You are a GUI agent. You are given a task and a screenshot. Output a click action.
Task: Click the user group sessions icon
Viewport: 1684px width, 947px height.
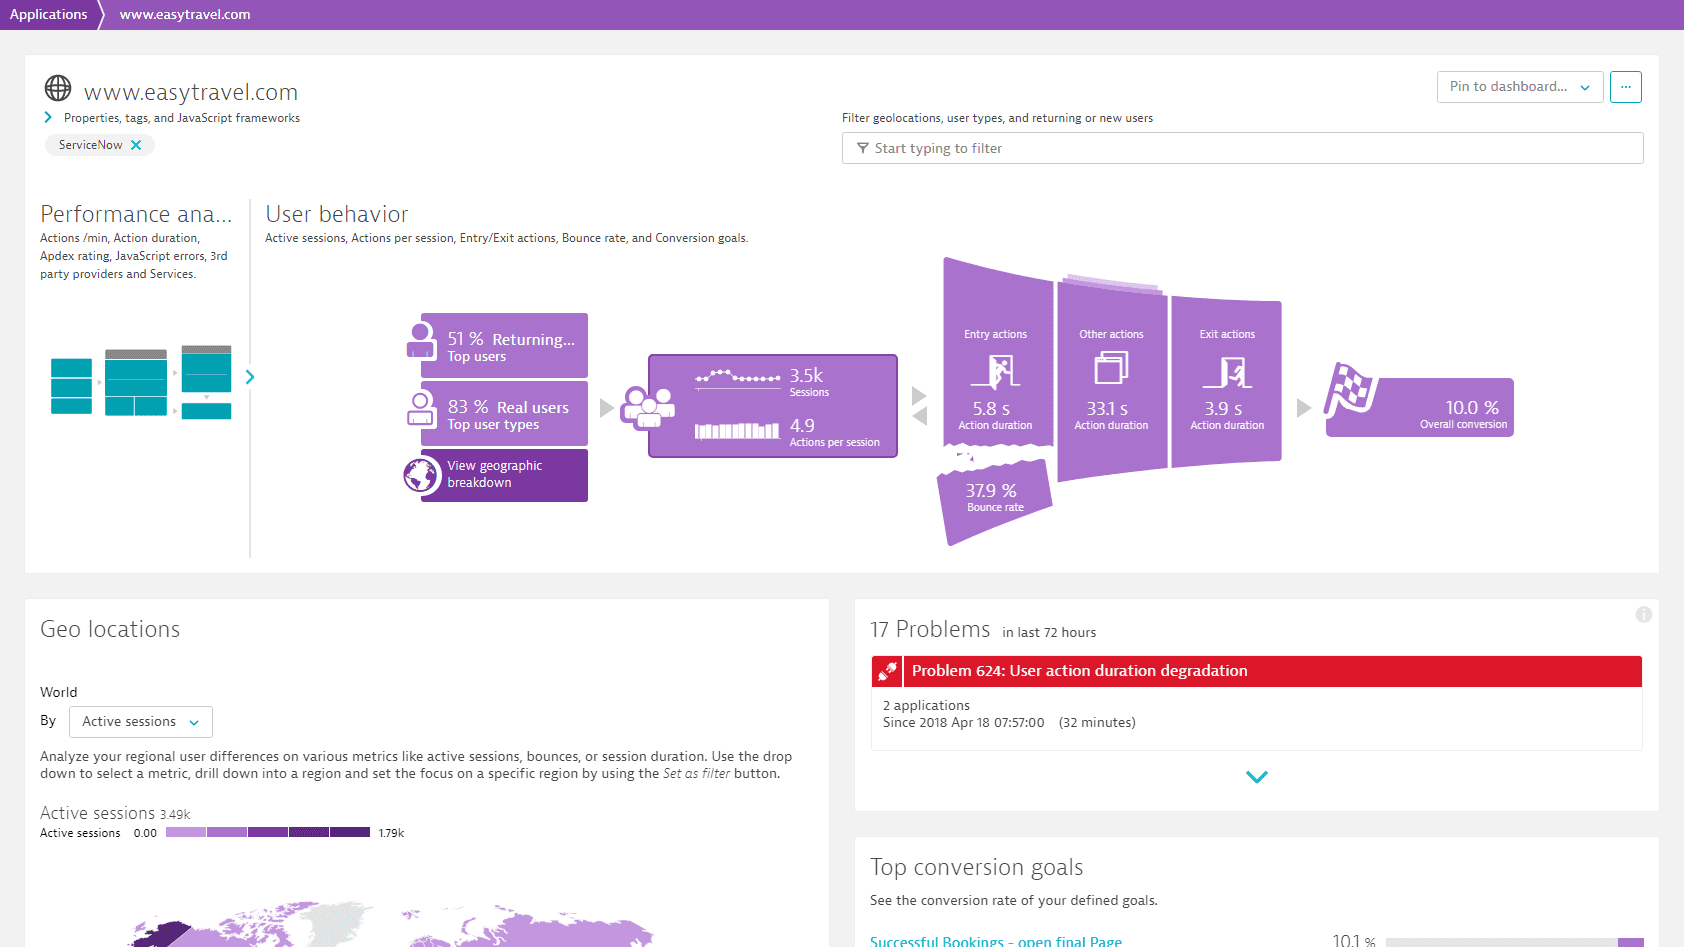[648, 407]
